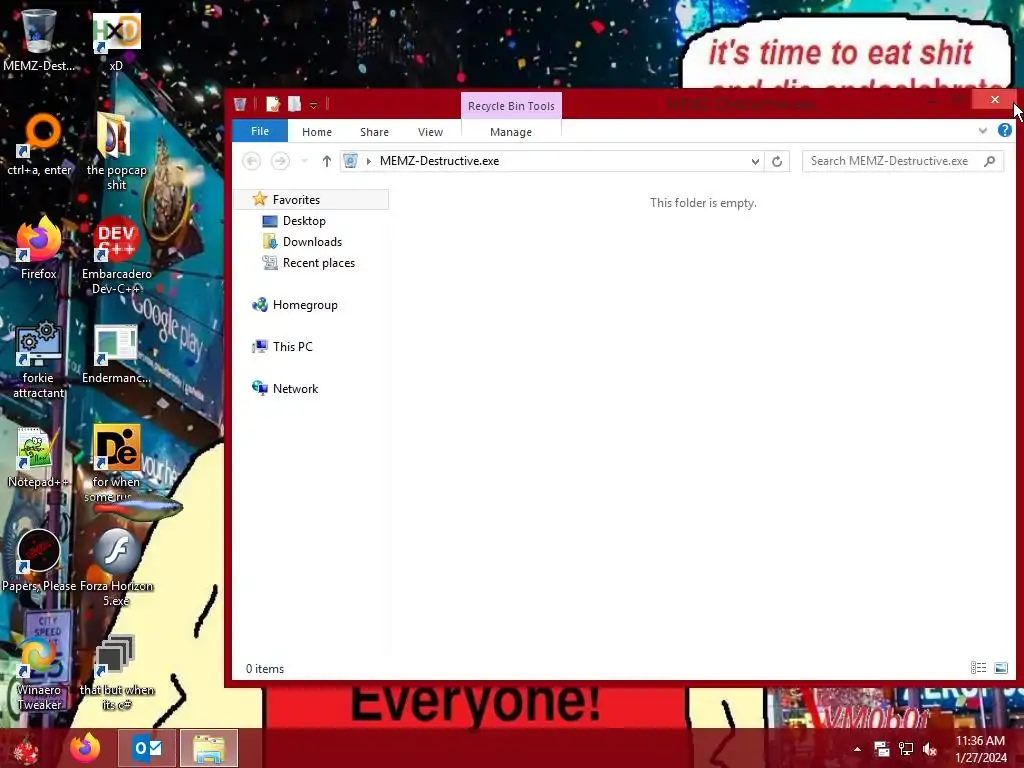Select This PC in the navigation pane
Viewport: 1024px width, 768px height.
coord(292,347)
